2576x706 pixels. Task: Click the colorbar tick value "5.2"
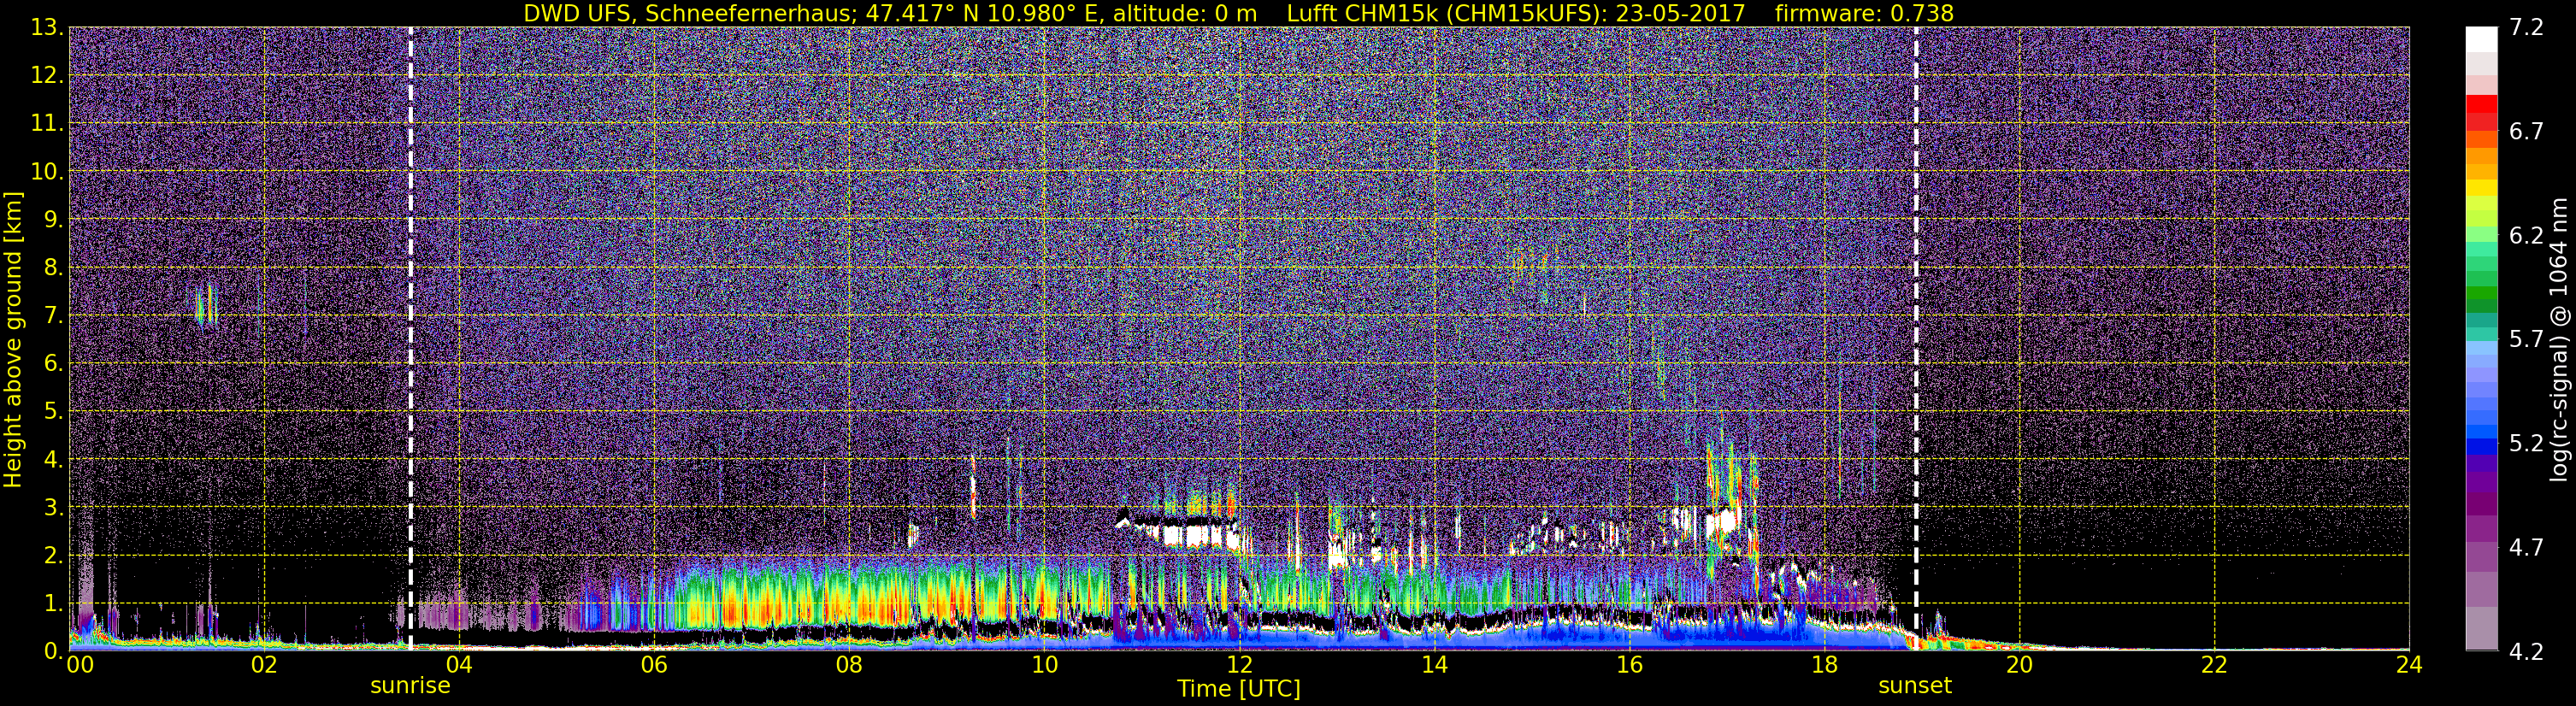coord(2526,444)
